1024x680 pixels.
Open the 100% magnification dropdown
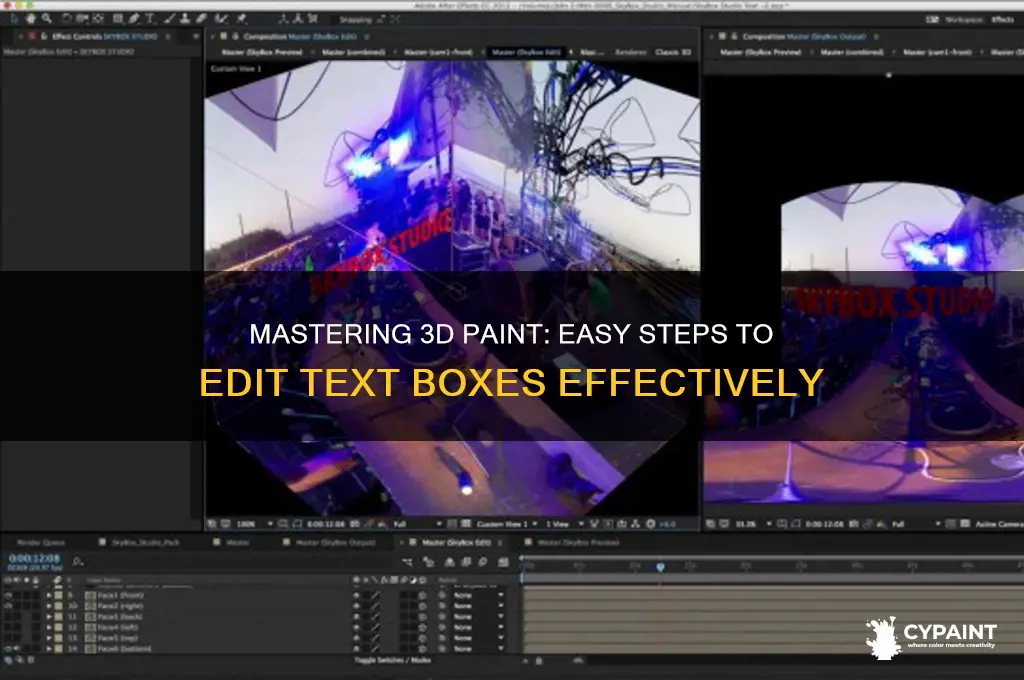[254, 524]
